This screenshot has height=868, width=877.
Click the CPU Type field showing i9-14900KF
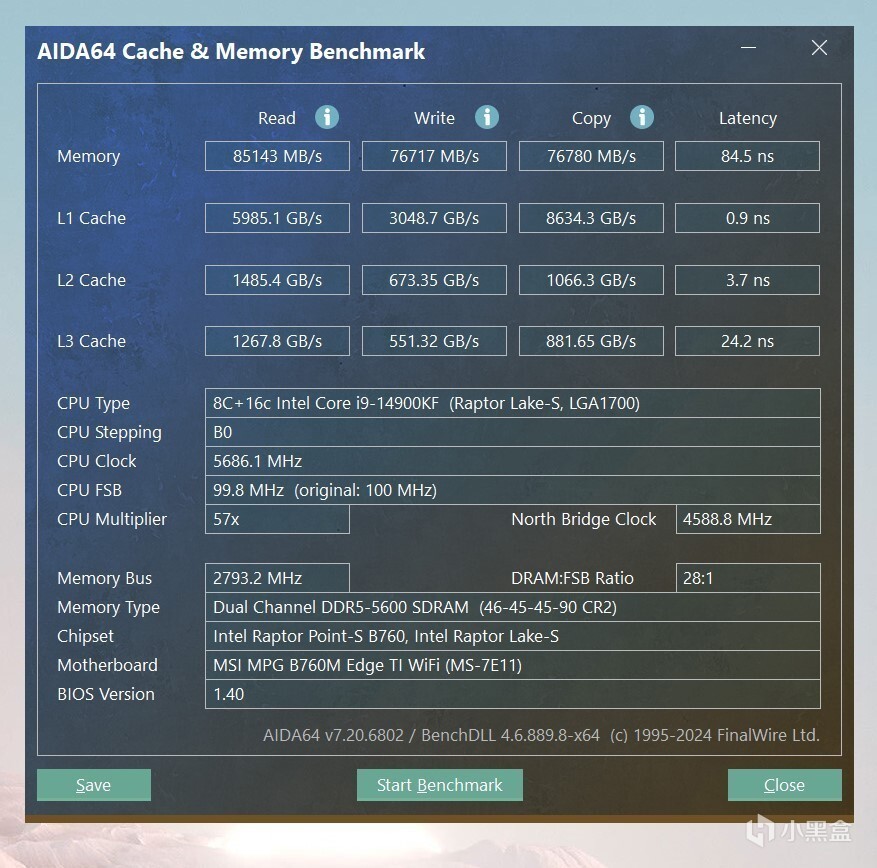pyautogui.click(x=513, y=403)
